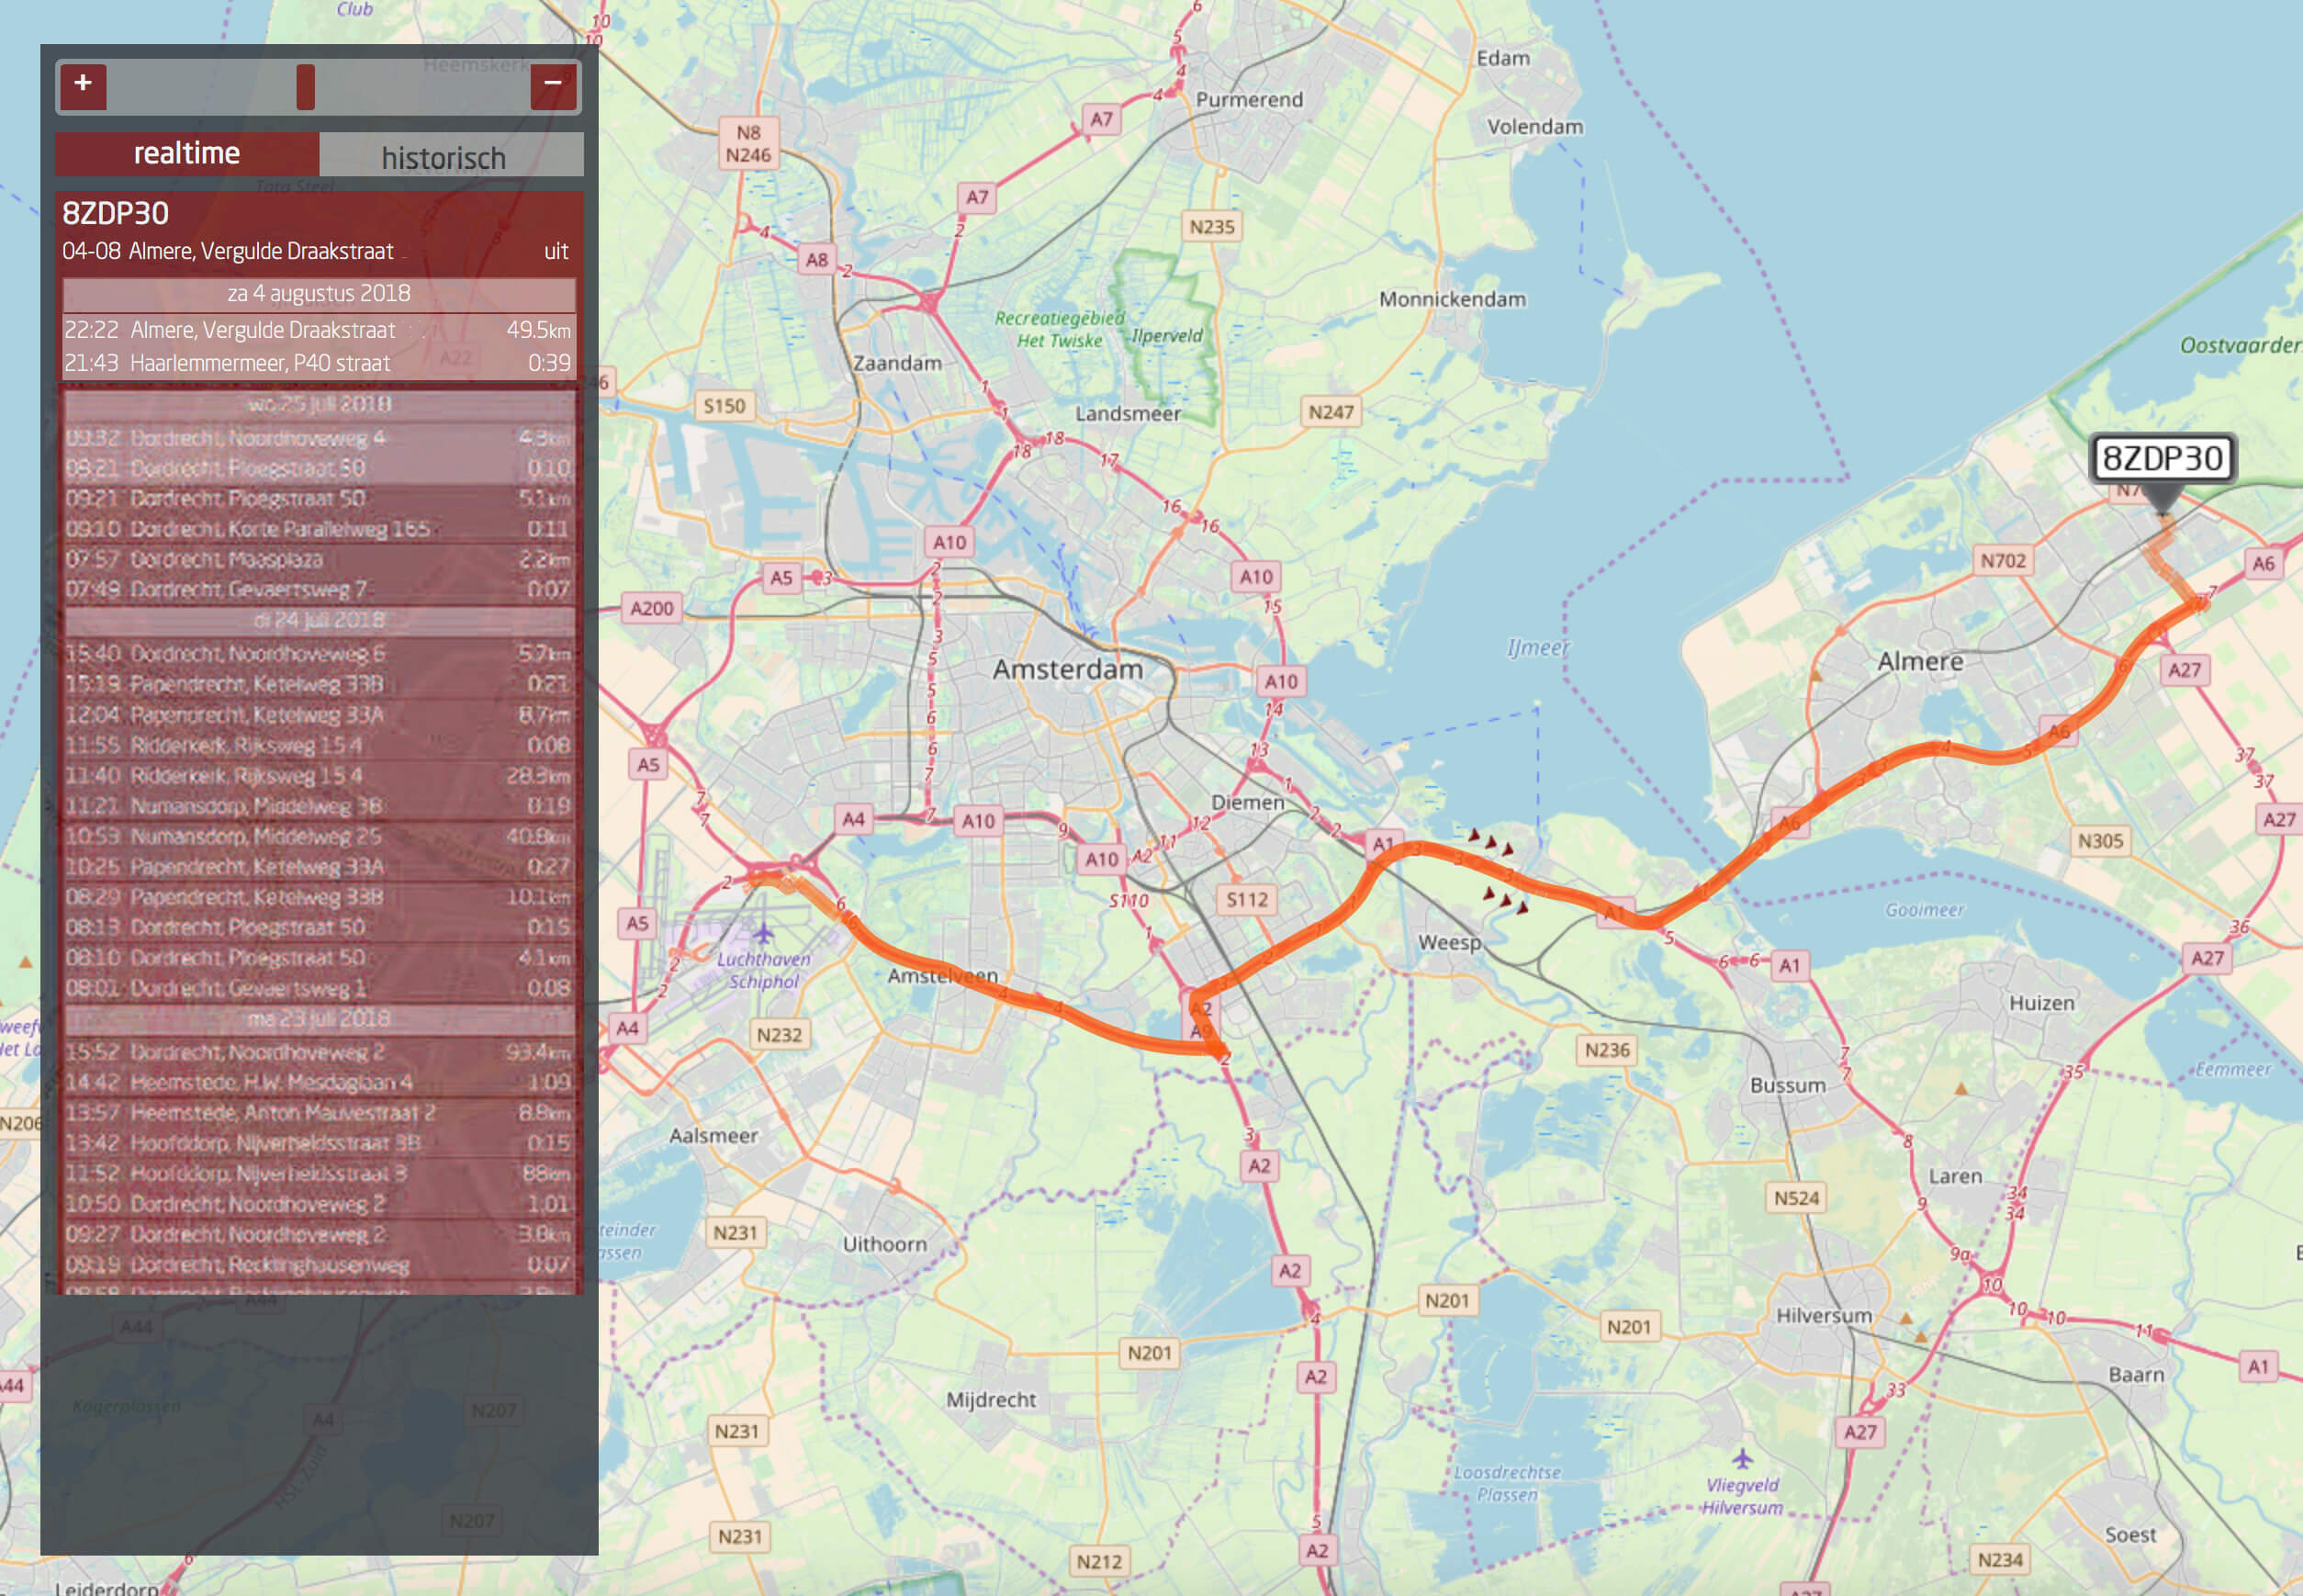Viewport: 2303px width, 1596px height.
Task: Select vehicle 8ZDP30 in the panel header
Action: (x=116, y=213)
